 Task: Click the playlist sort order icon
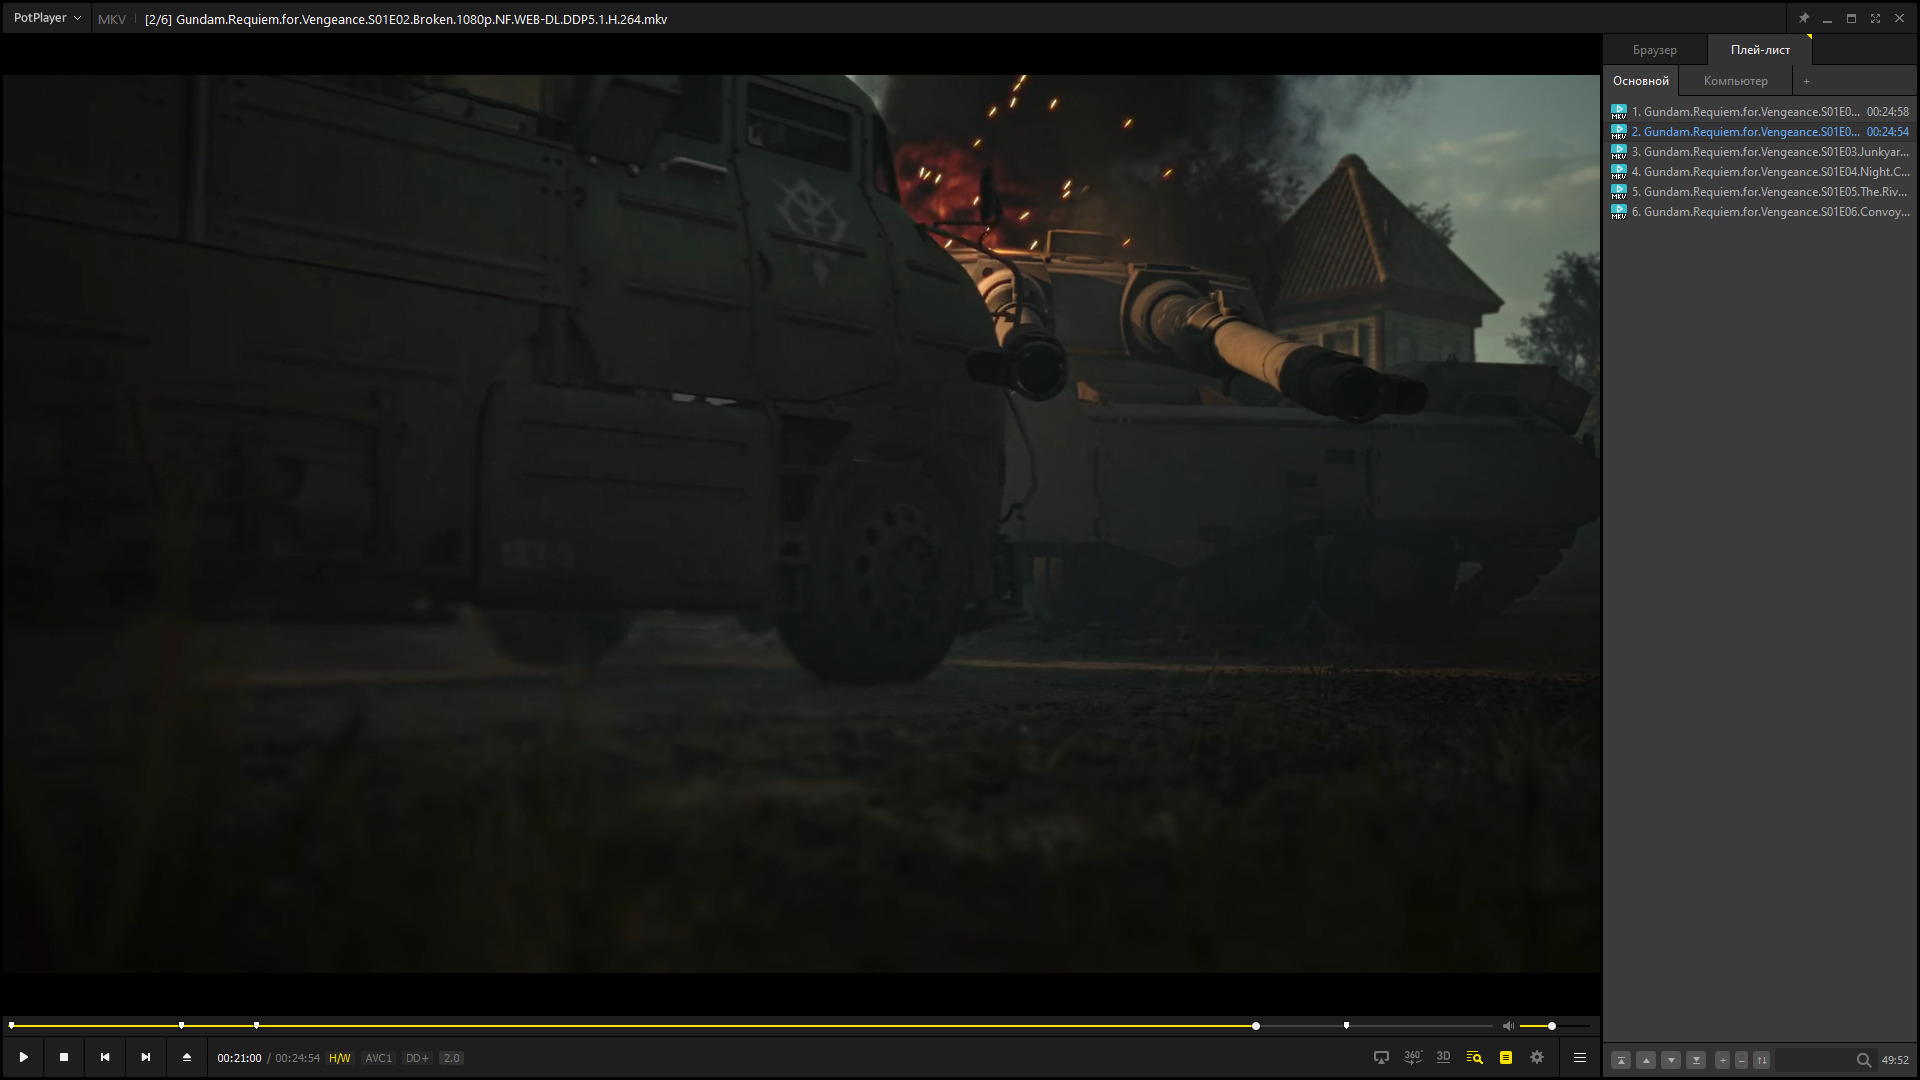[x=1762, y=1060]
